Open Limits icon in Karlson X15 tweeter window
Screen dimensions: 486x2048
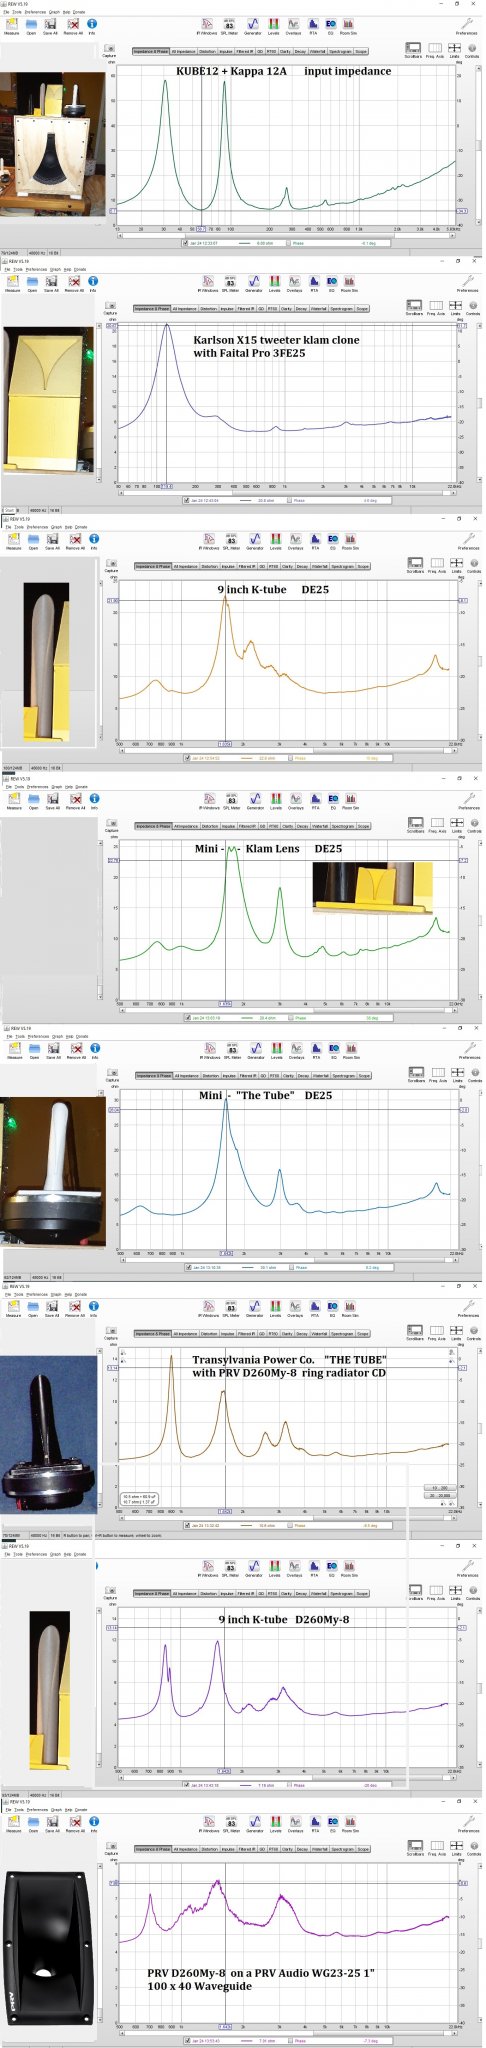[455, 307]
